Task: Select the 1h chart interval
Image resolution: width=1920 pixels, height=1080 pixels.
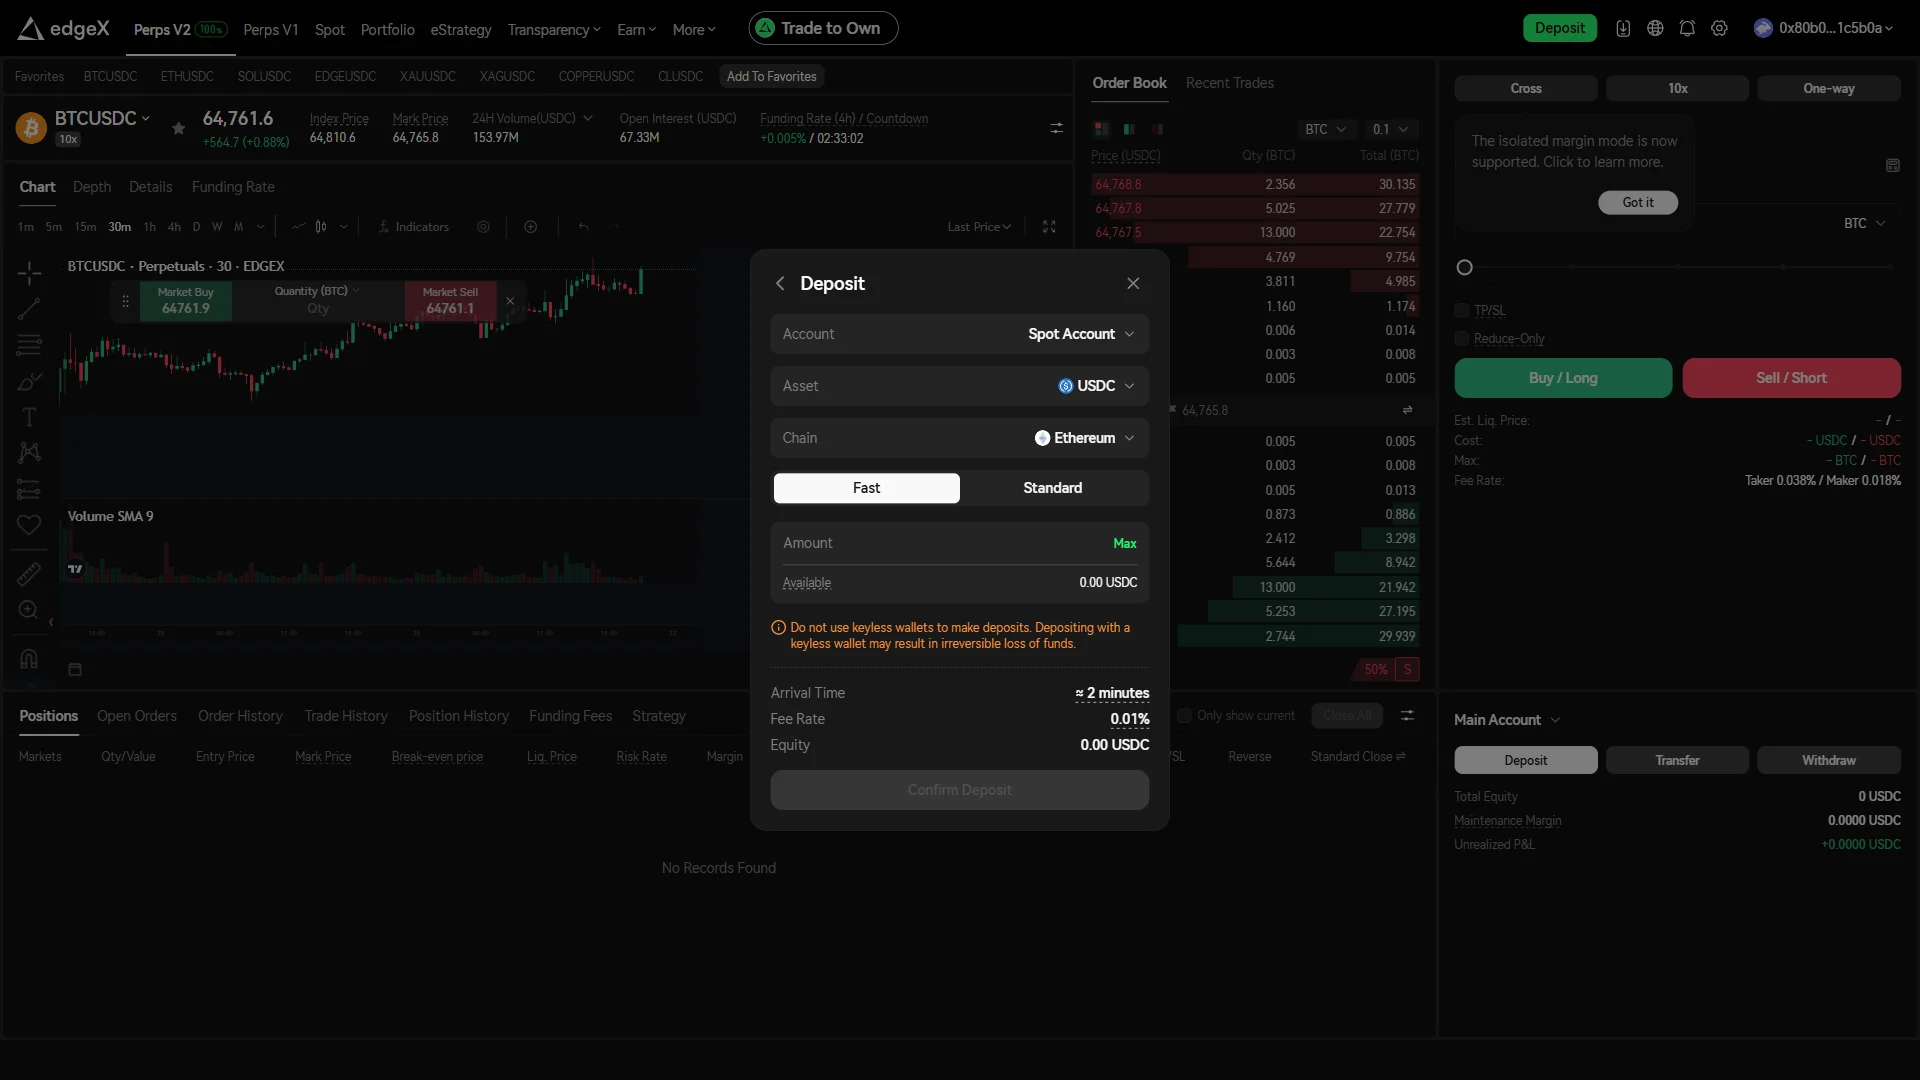Action: 150,227
